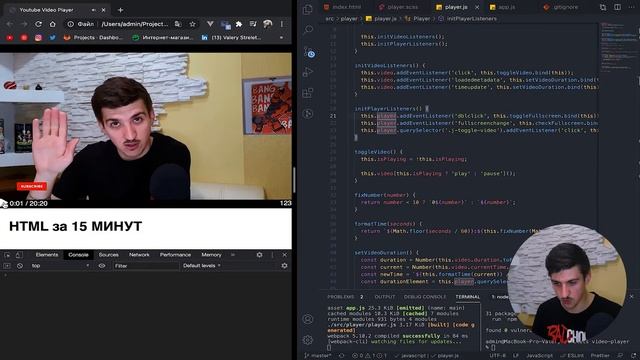Open the YouTube bookmark icon
Viewport: 640px width, 360px height.
pyautogui.click(x=10, y=38)
